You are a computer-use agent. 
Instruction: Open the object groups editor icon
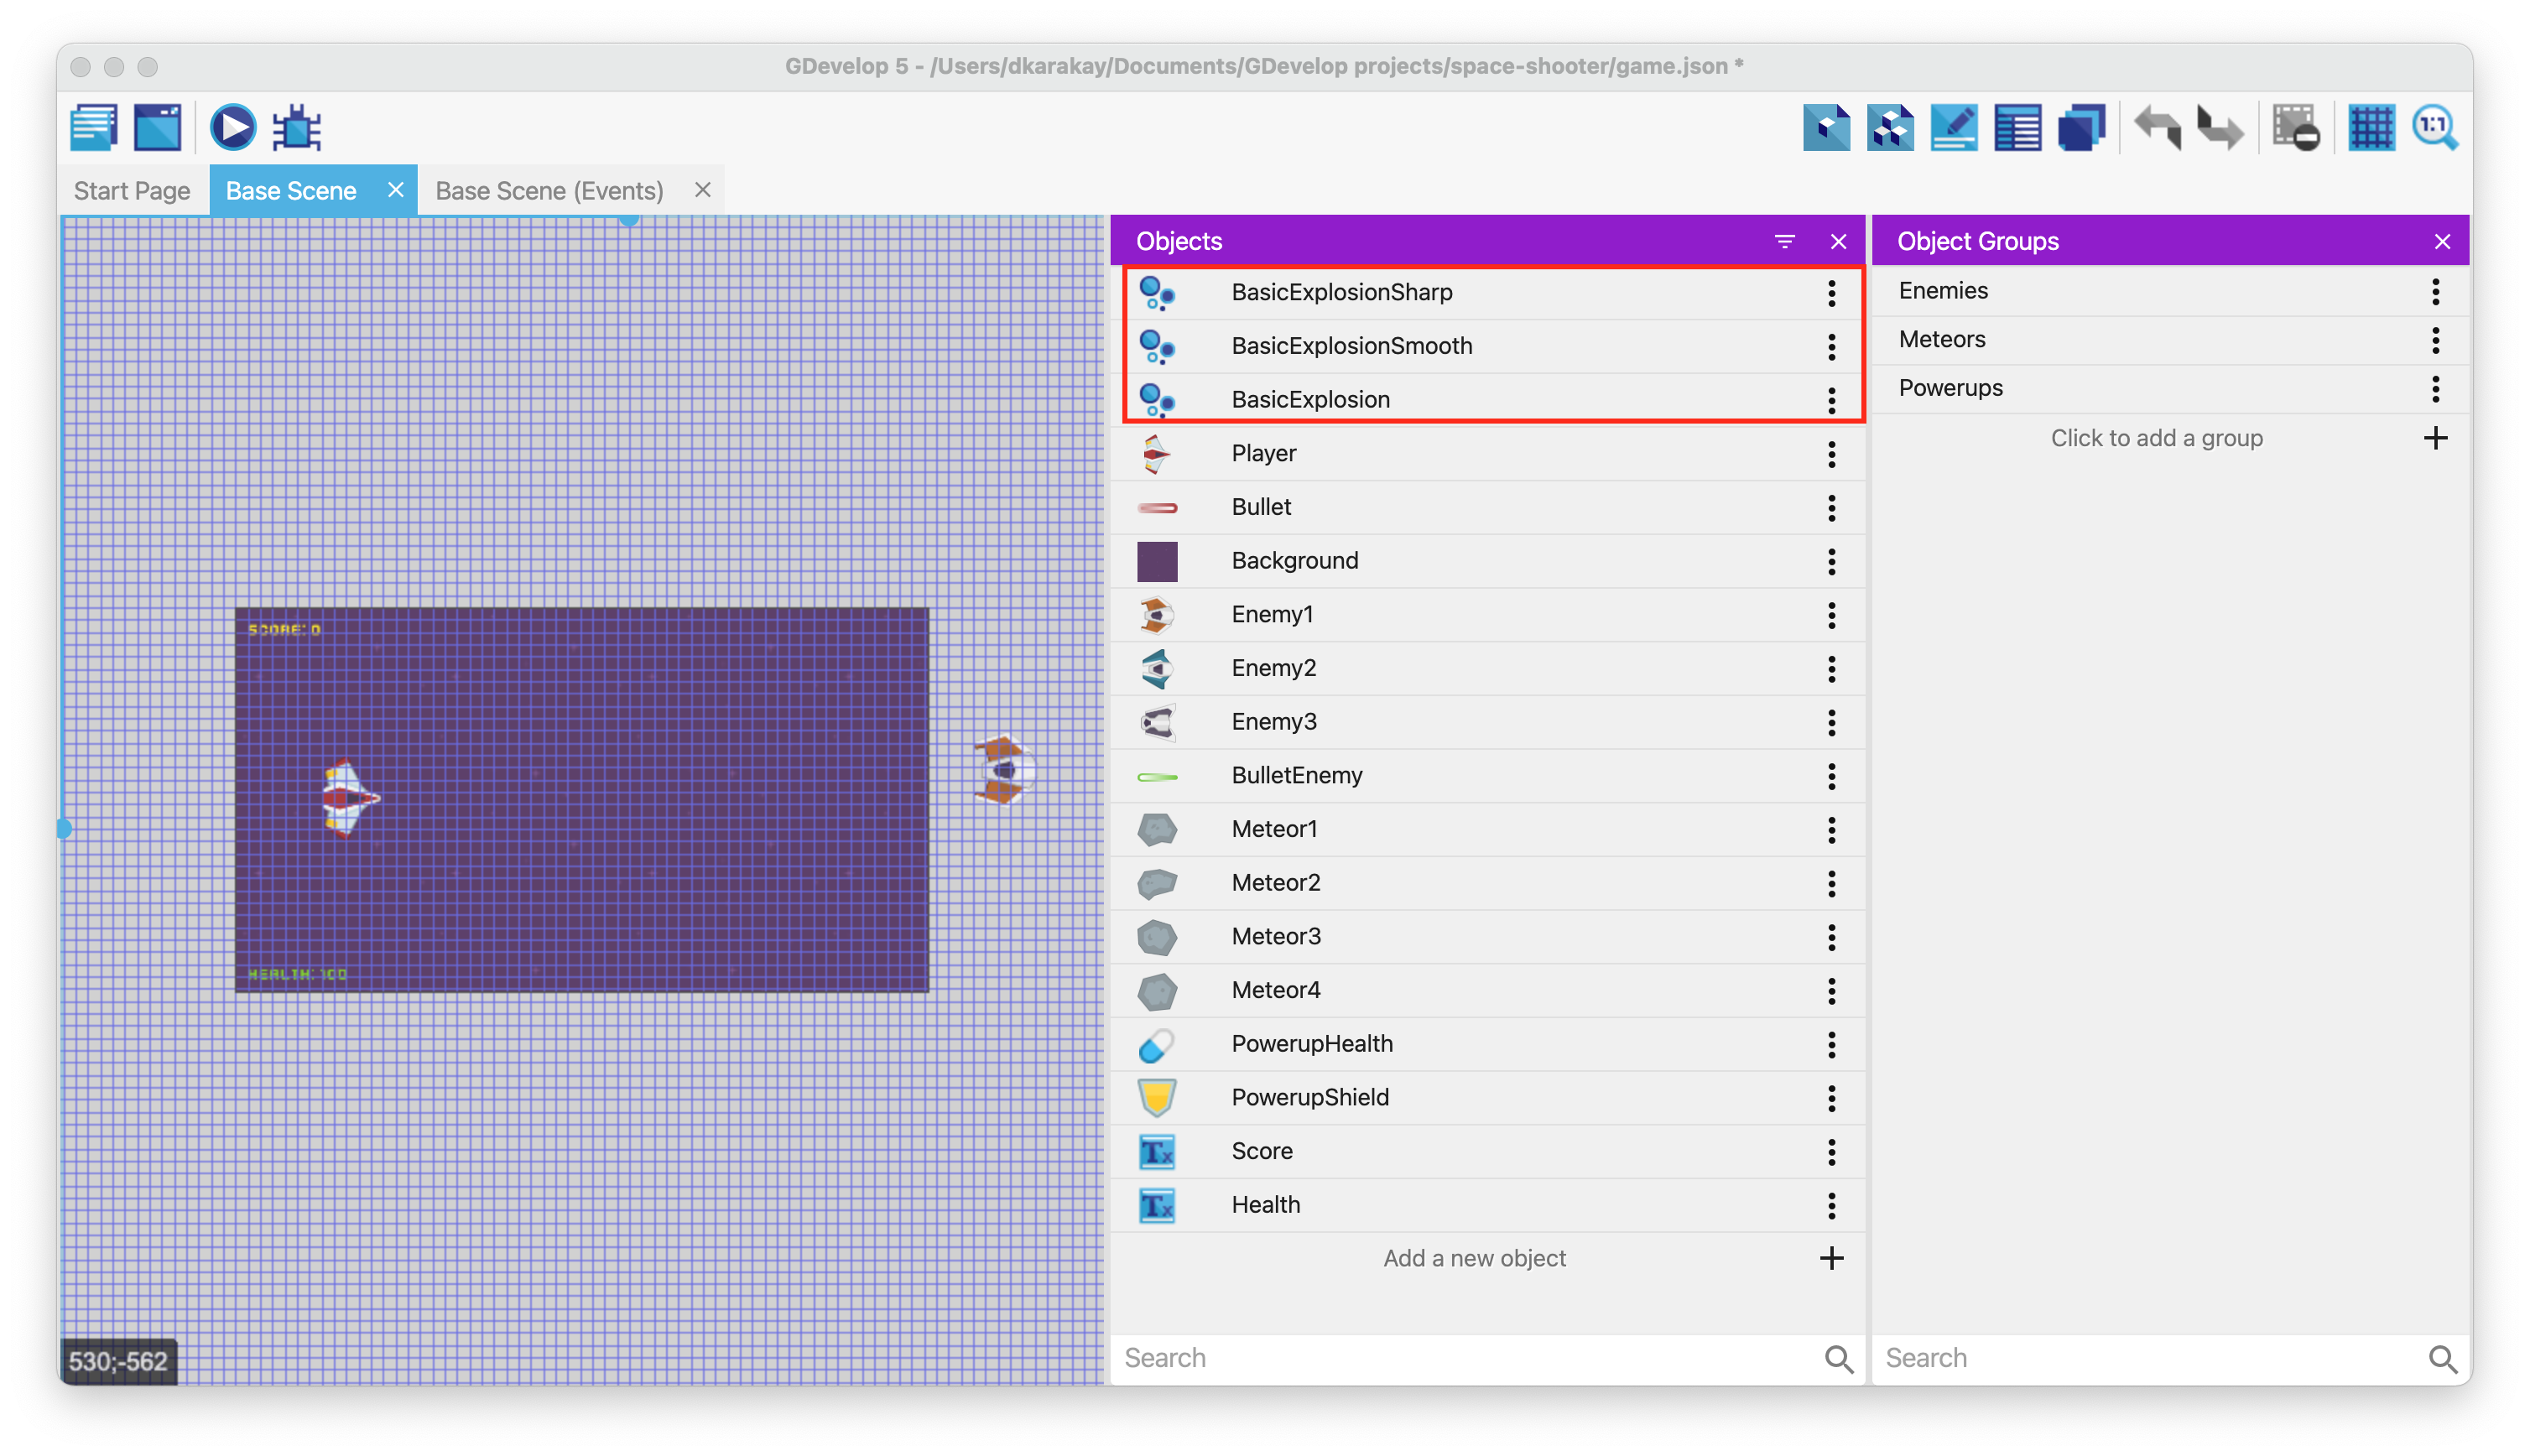pyautogui.click(x=1890, y=128)
